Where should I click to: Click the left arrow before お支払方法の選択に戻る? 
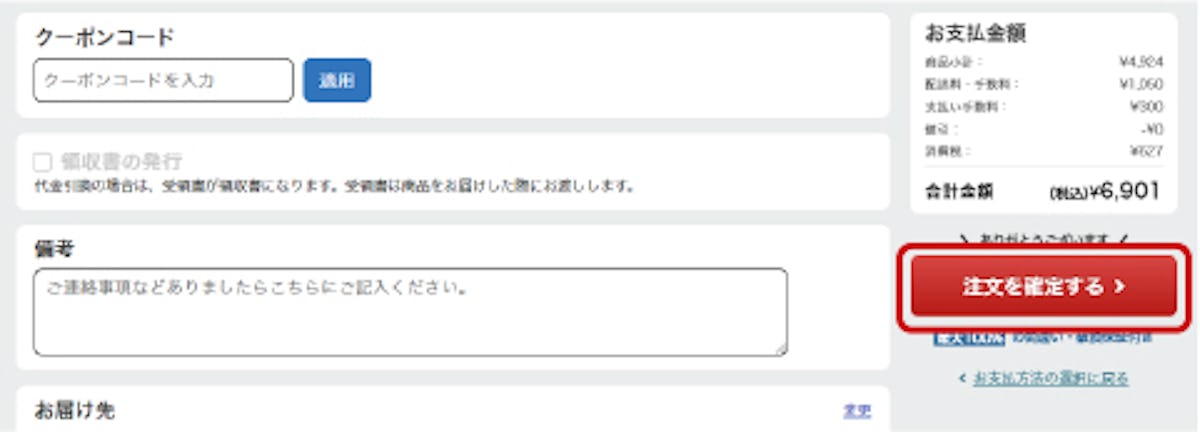point(962,378)
